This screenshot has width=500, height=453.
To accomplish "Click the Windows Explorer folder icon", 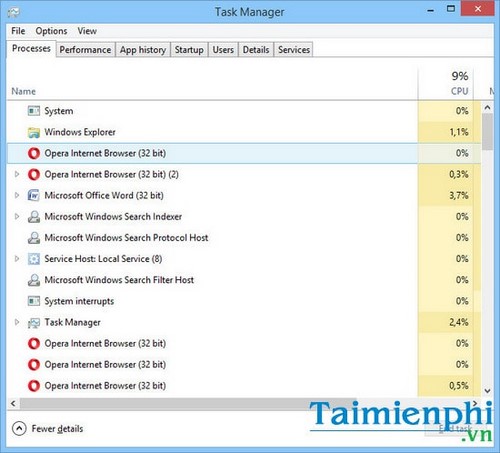I will pos(34,132).
